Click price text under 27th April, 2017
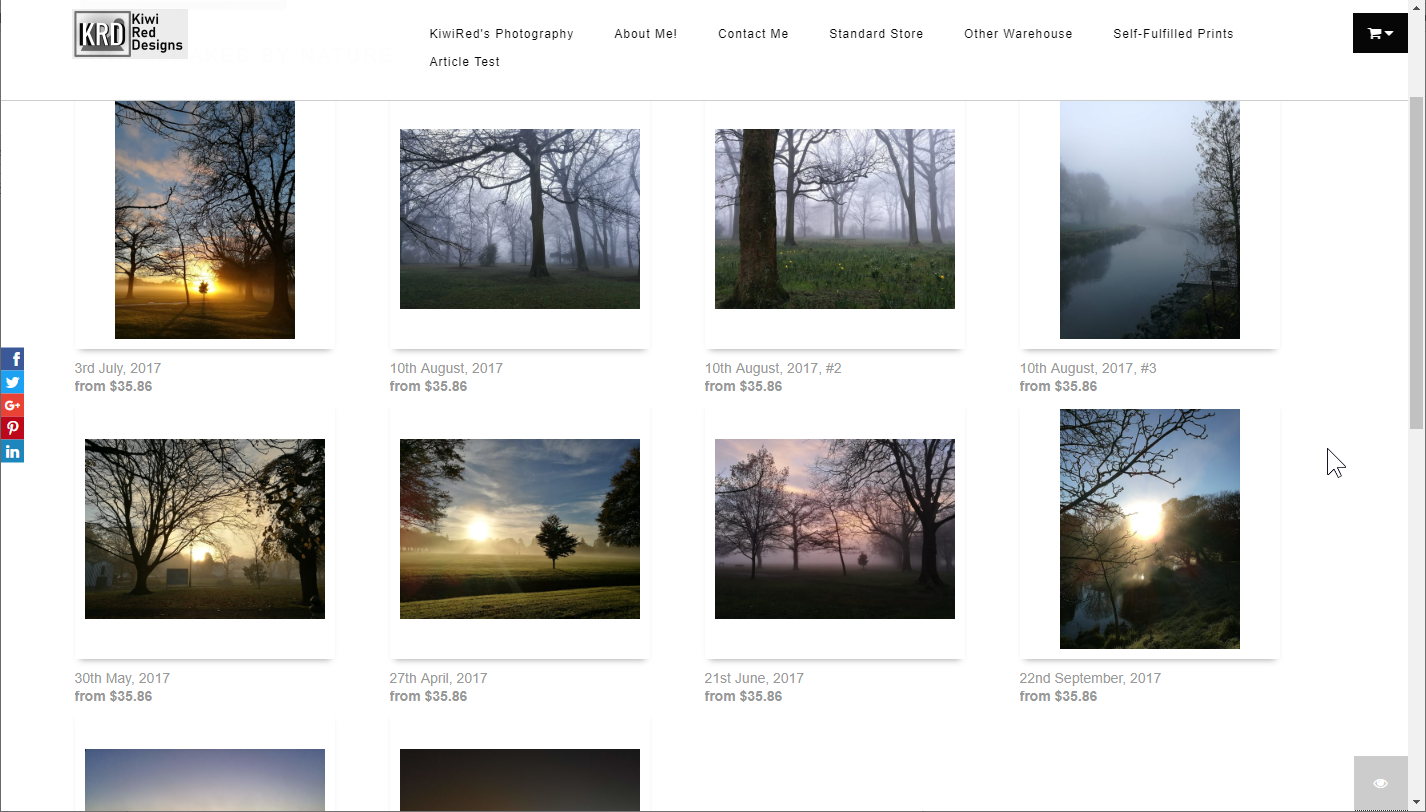Screen dimensions: 1426x812 pos(428,696)
